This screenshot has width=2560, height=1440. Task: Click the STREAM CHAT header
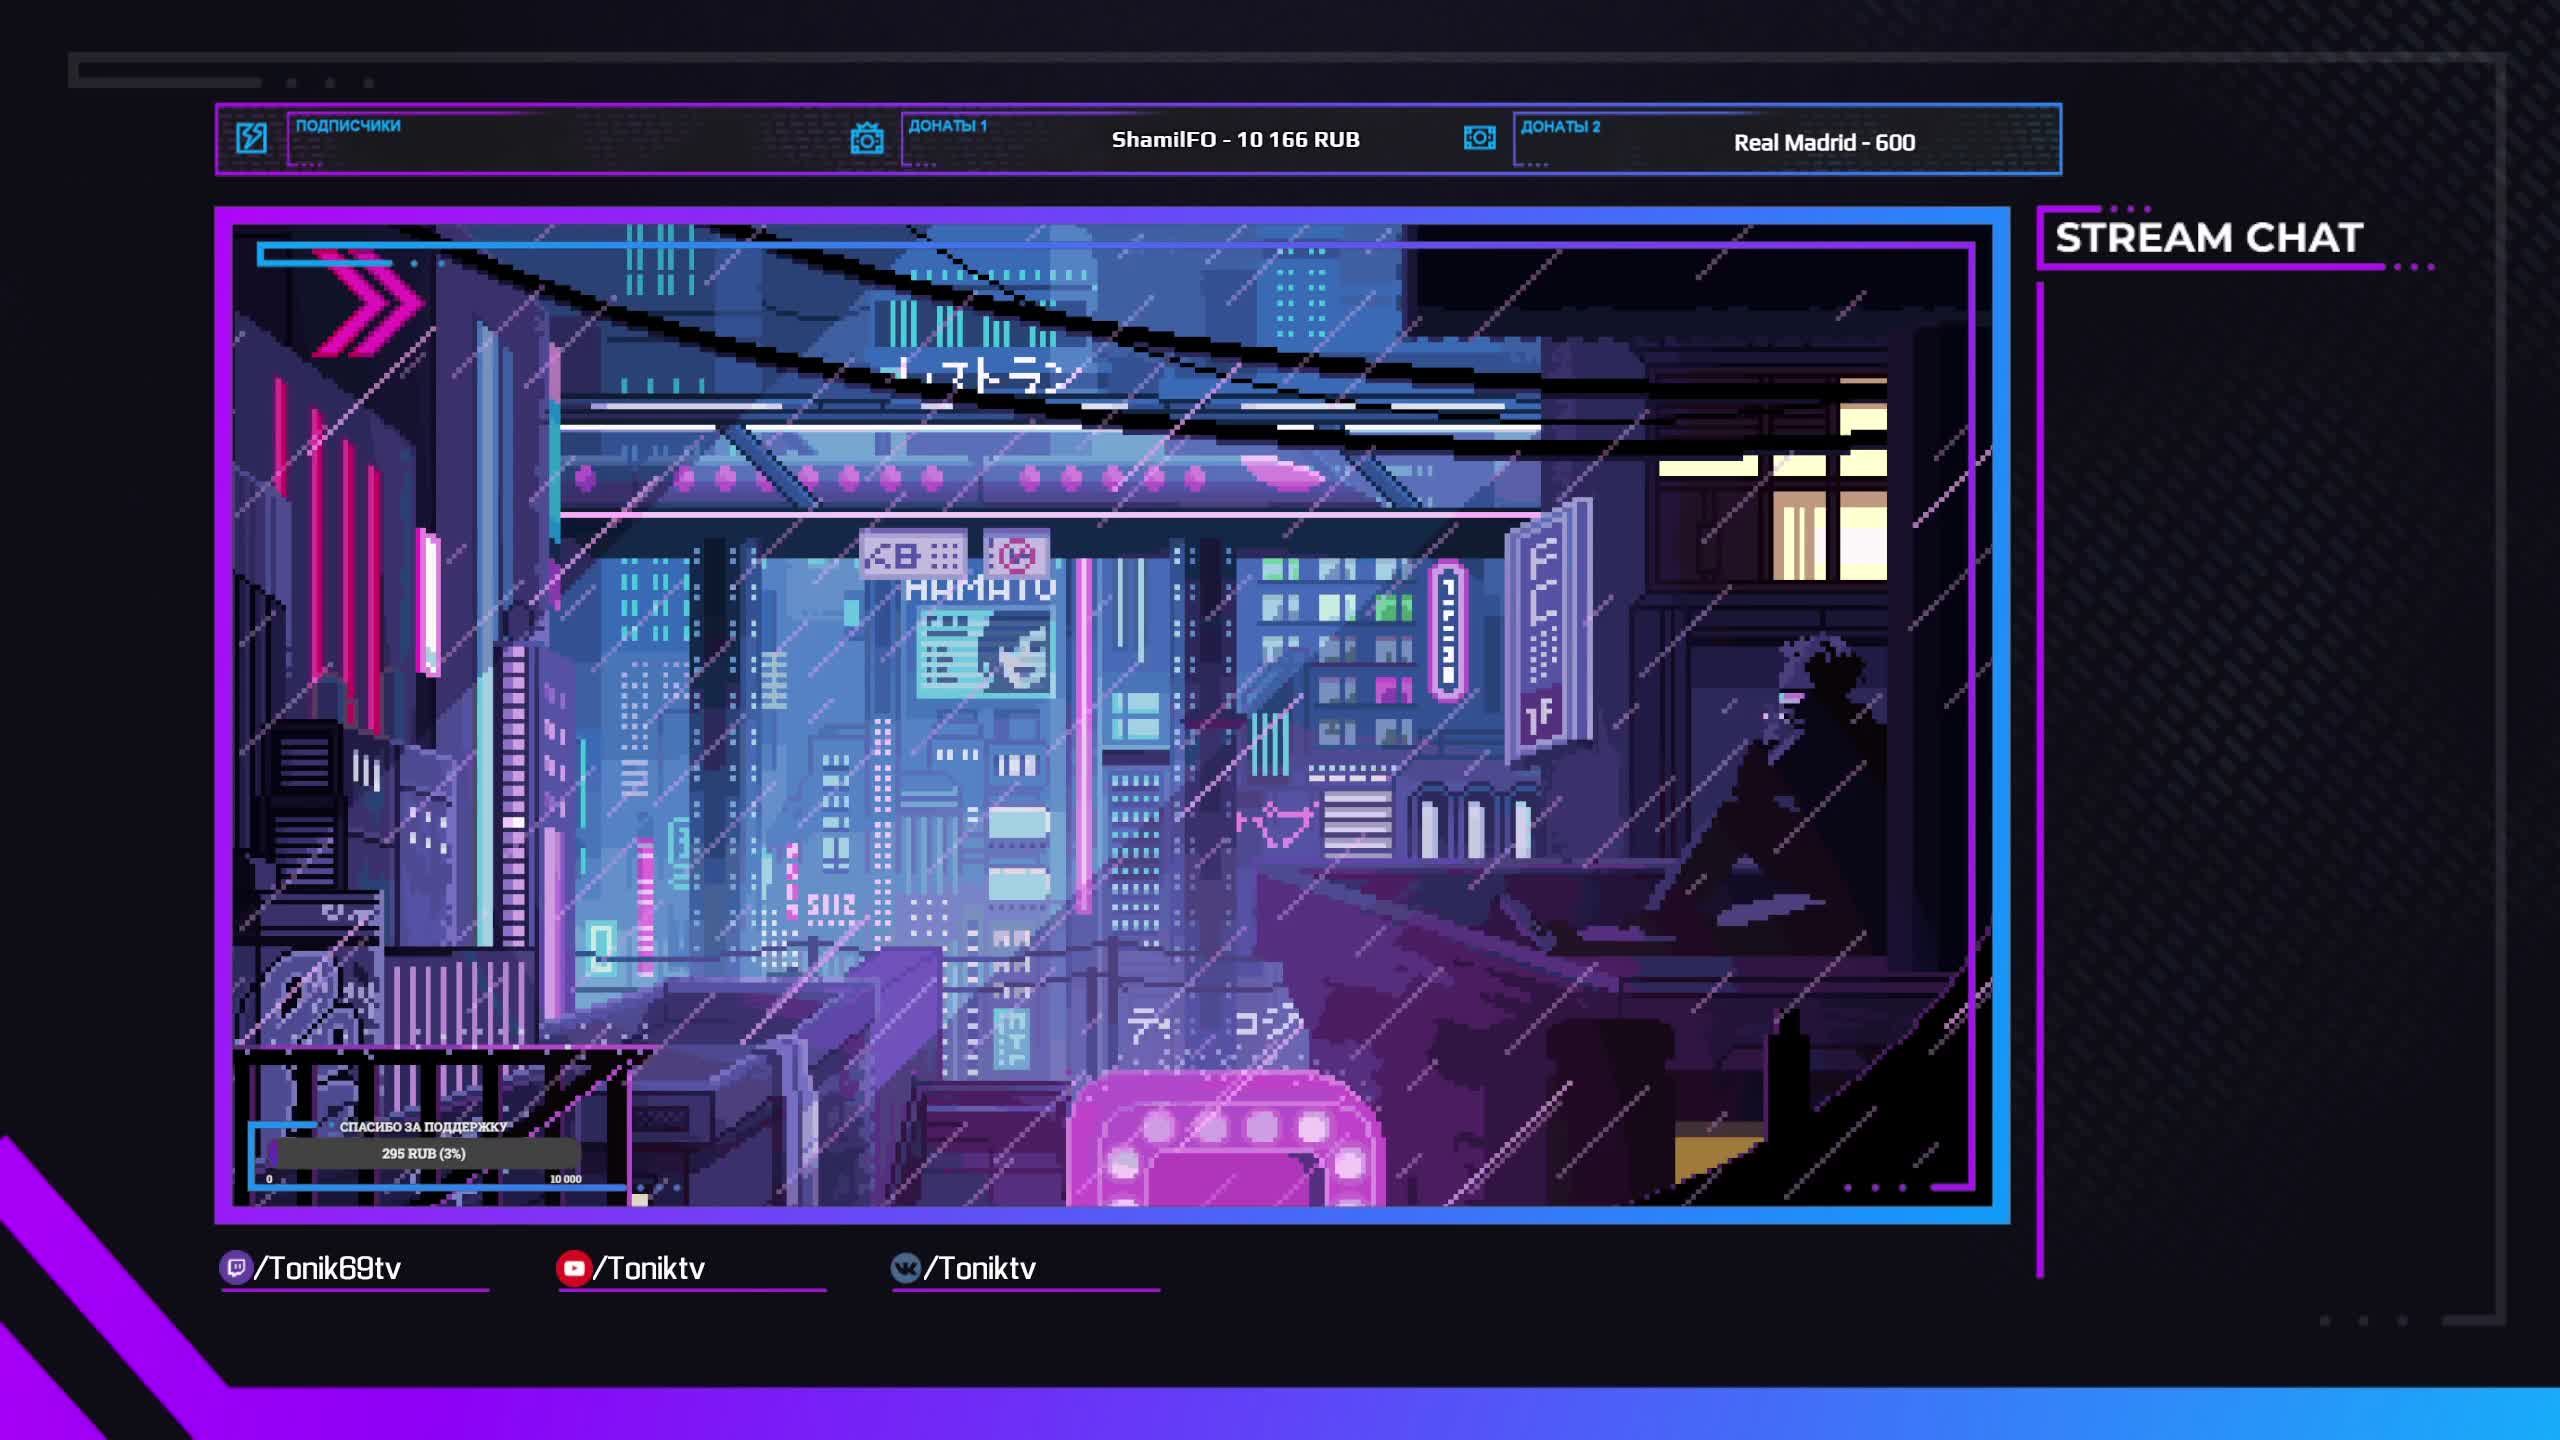(2208, 238)
